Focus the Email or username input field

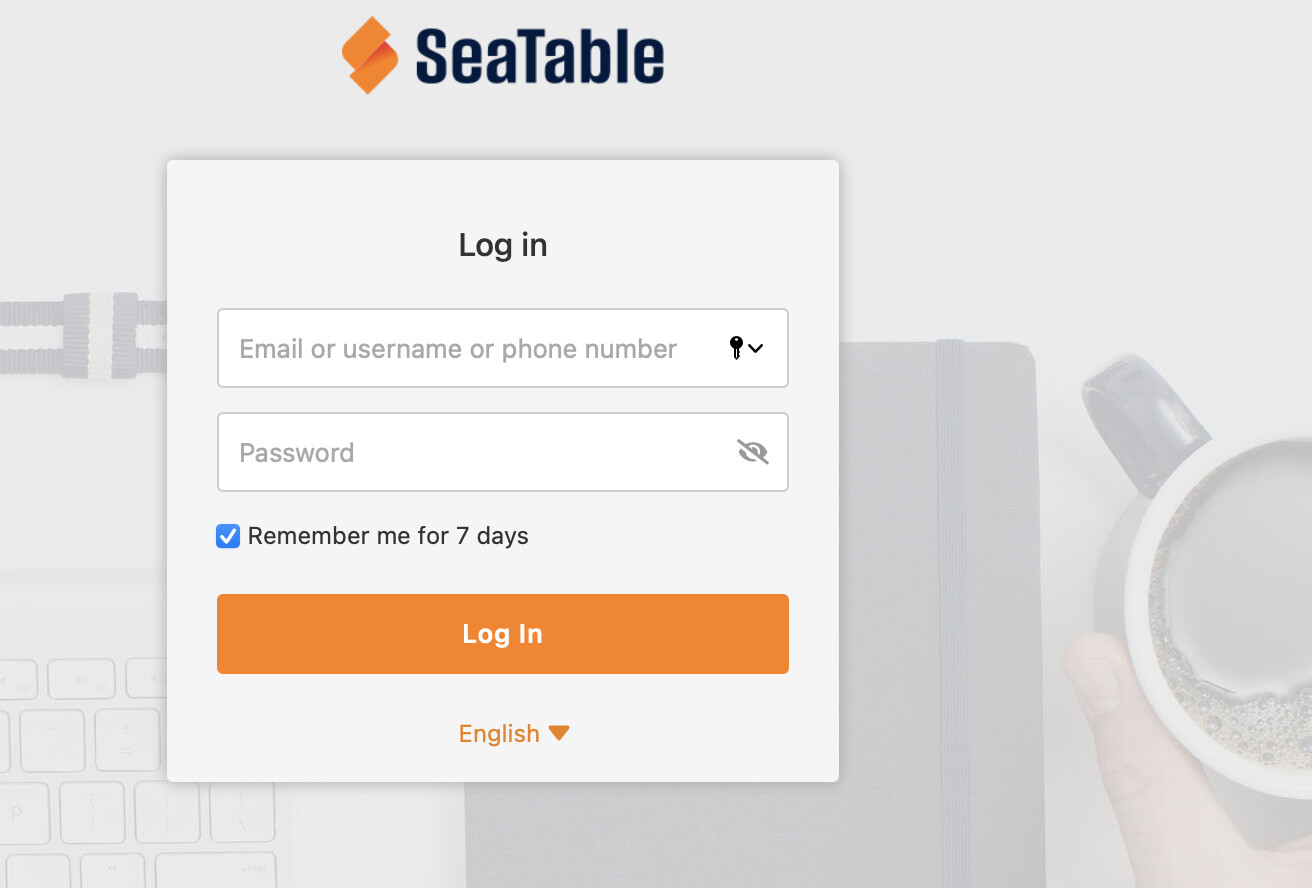(x=503, y=348)
